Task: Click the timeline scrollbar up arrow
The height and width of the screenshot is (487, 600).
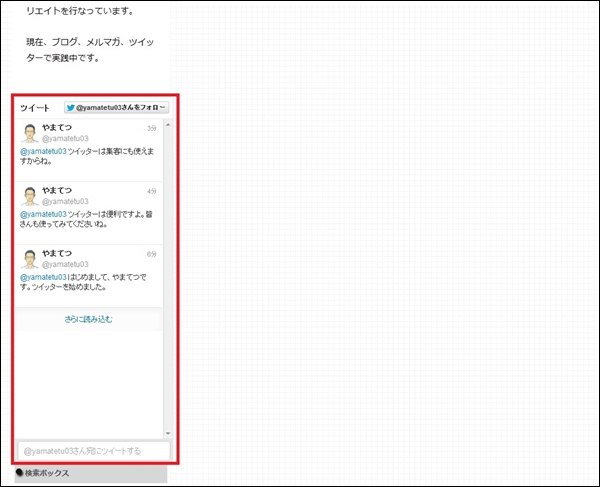Action: pyautogui.click(x=168, y=125)
